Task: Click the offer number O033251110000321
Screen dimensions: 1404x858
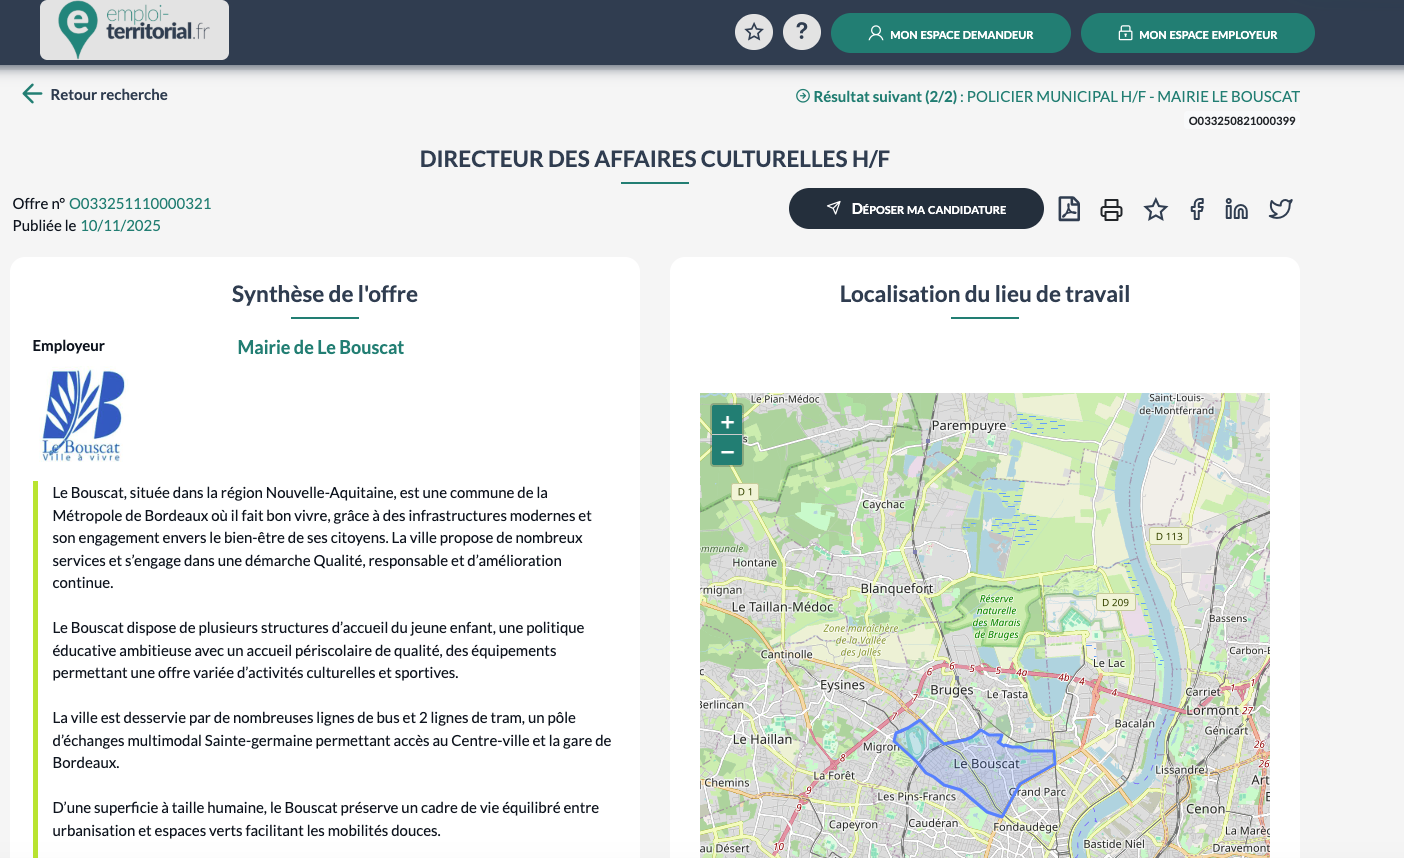Action: pyautogui.click(x=140, y=203)
